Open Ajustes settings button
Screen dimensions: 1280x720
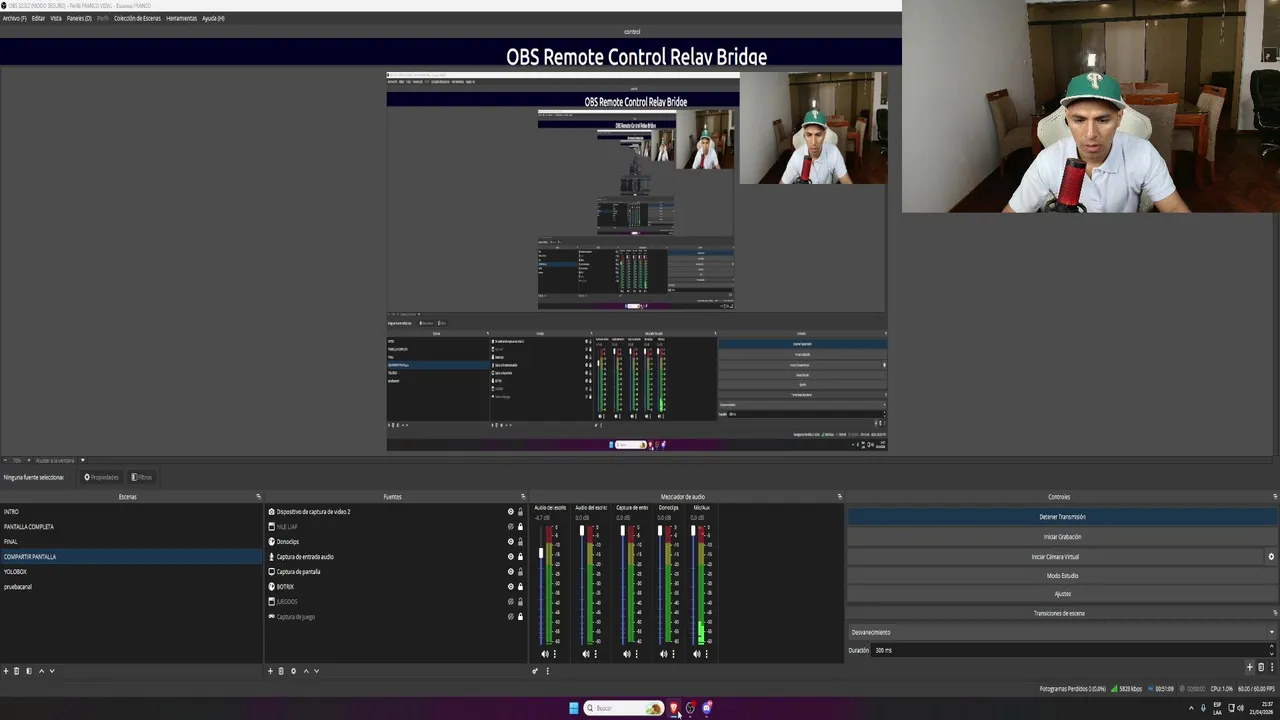[1062, 594]
